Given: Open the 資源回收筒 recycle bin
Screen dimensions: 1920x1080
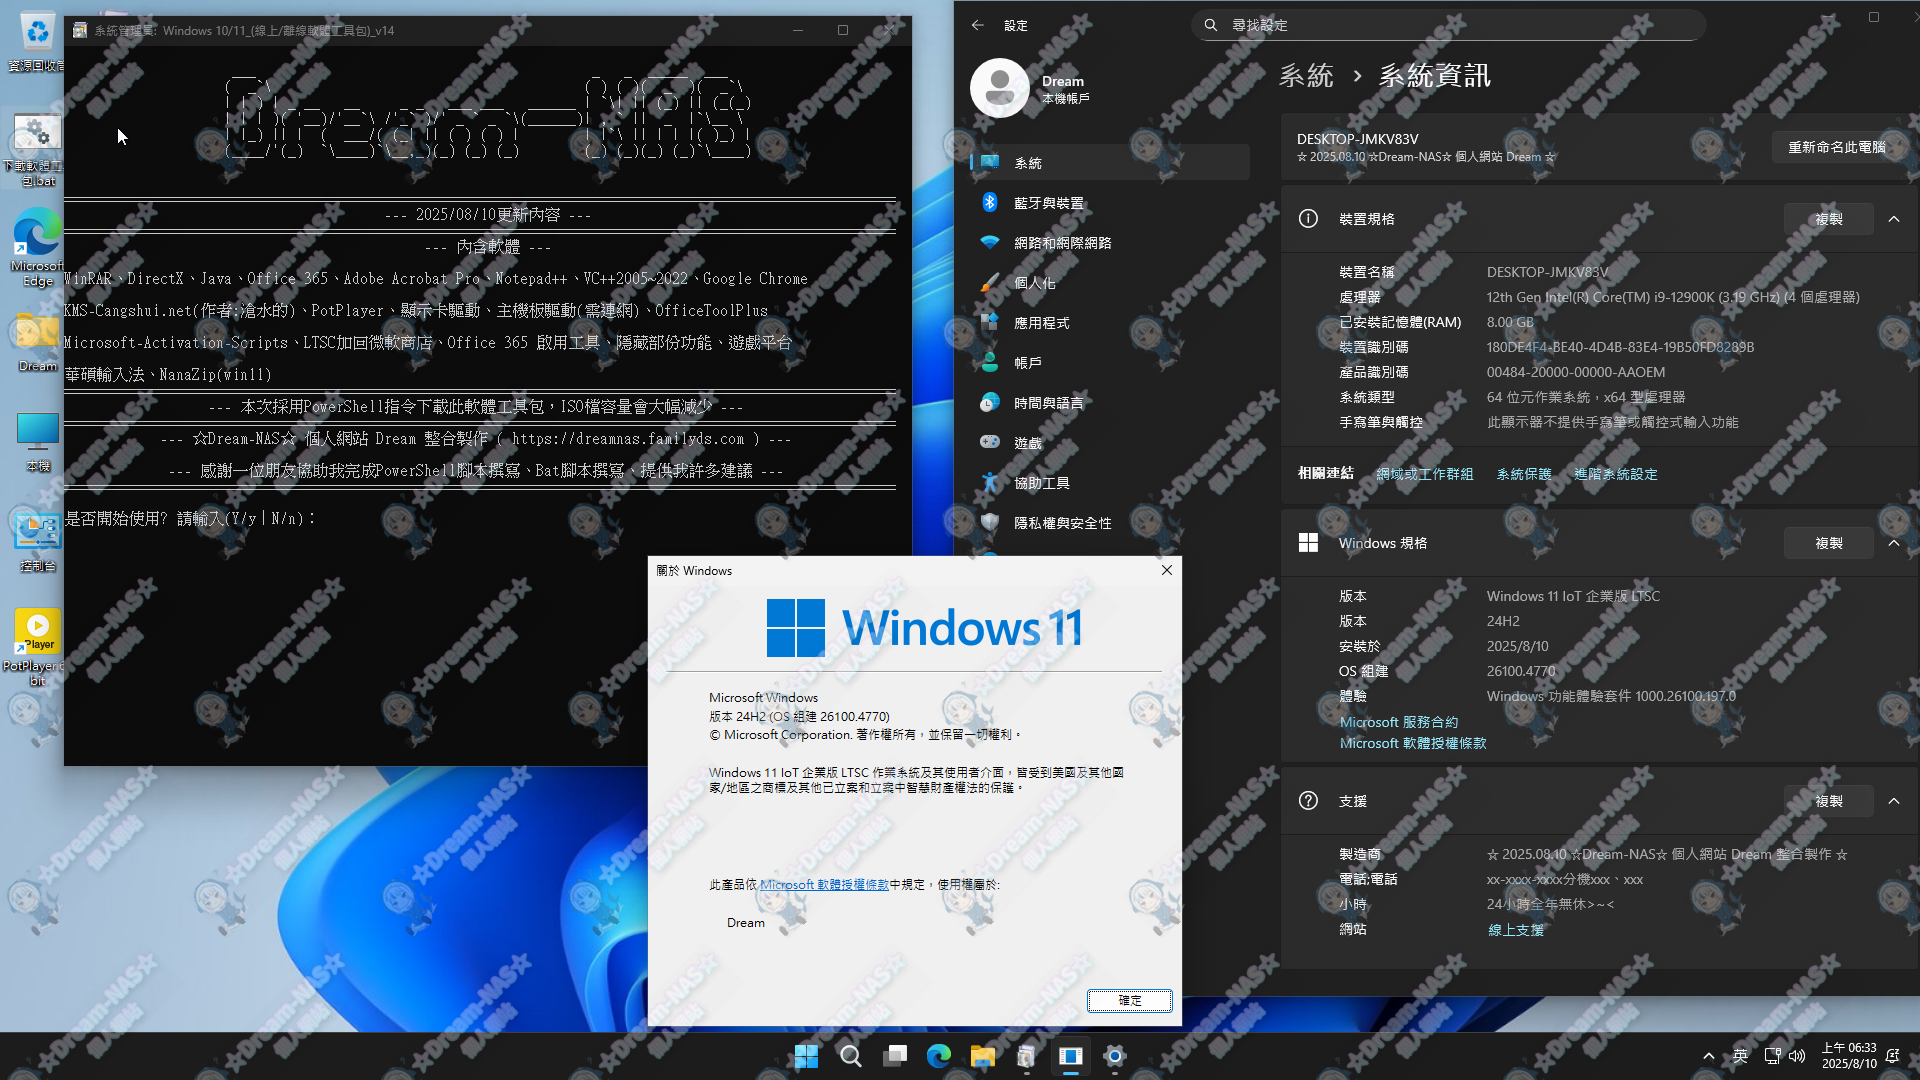Looking at the screenshot, I should click(x=37, y=33).
